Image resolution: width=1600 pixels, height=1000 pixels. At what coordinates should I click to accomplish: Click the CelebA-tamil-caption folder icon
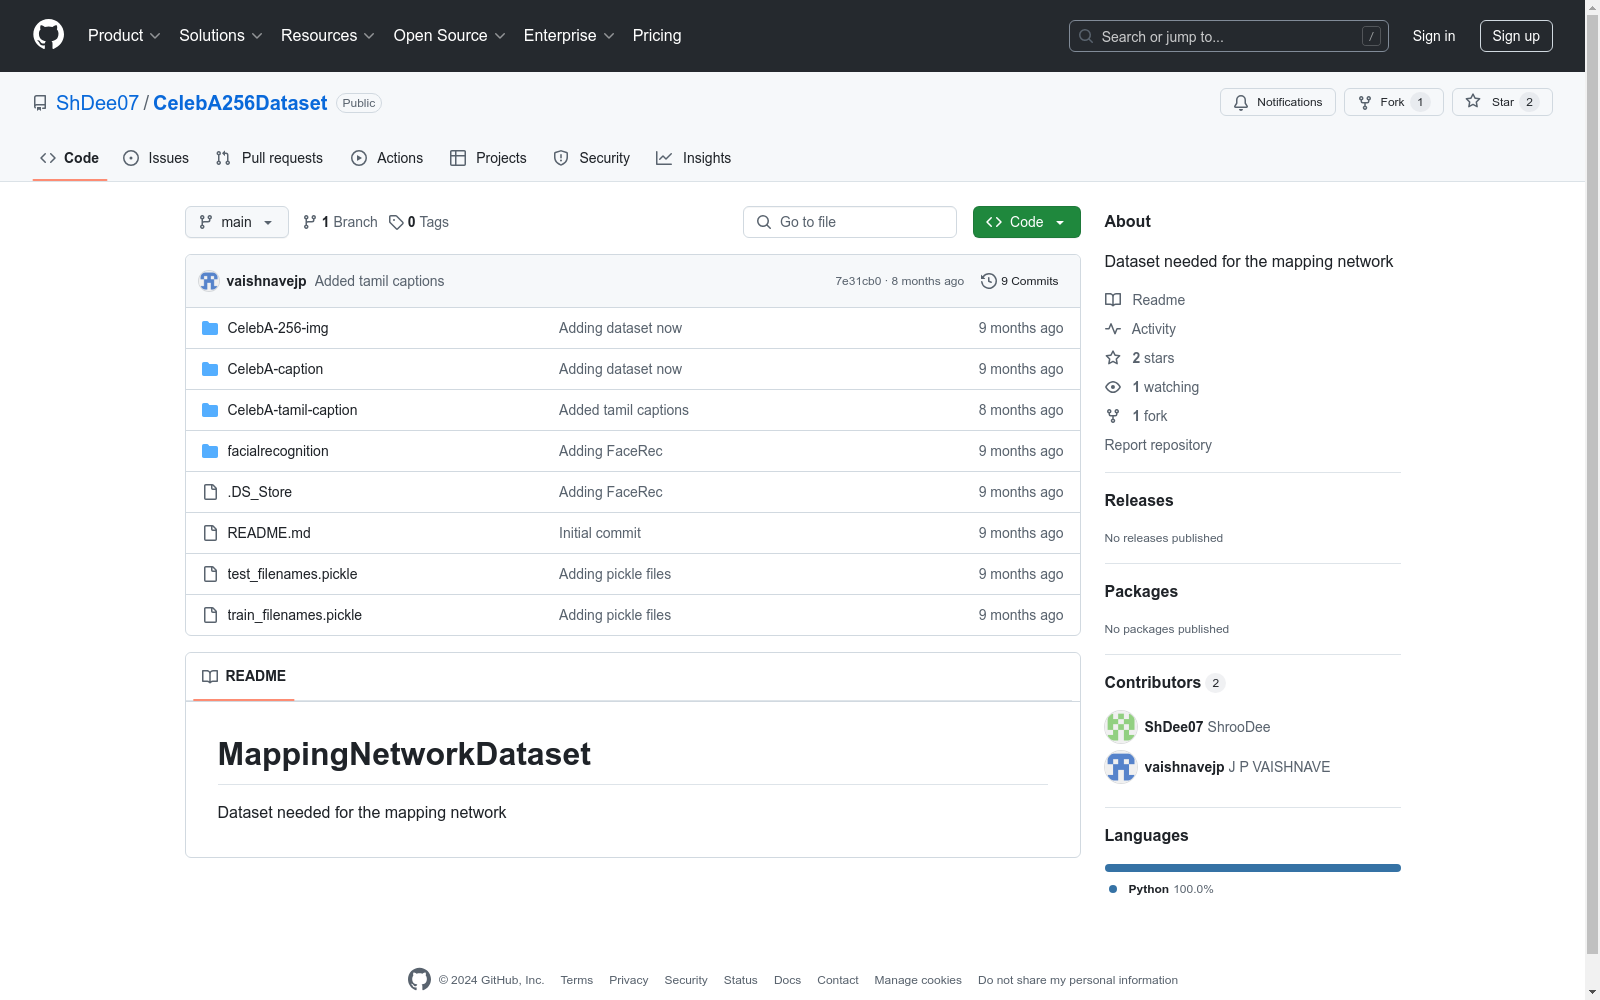(210, 410)
